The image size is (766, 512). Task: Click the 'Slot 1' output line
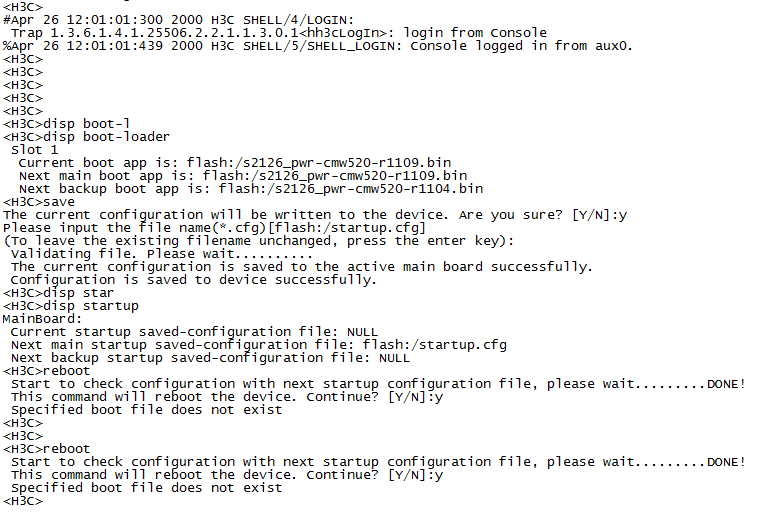pos(35,149)
